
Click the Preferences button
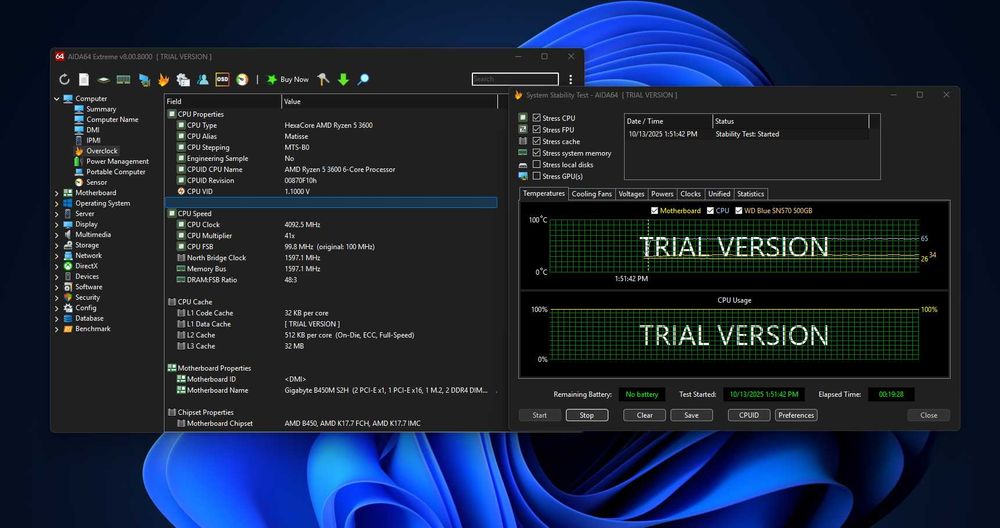coord(796,415)
